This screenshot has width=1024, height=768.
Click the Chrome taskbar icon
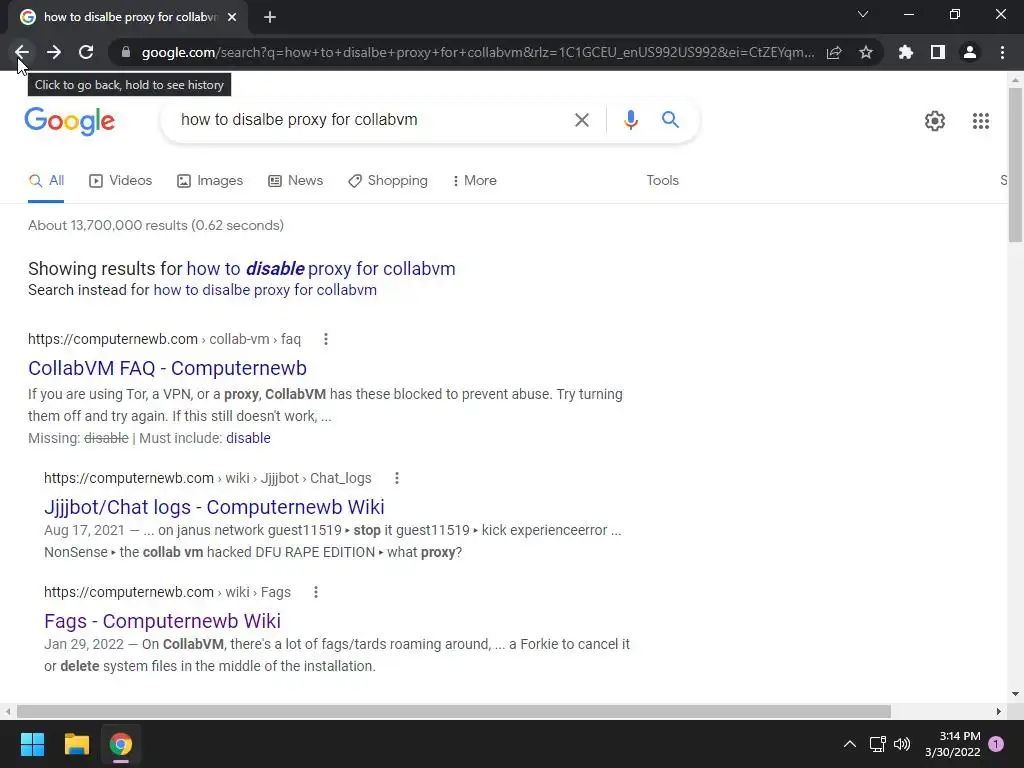pos(120,744)
